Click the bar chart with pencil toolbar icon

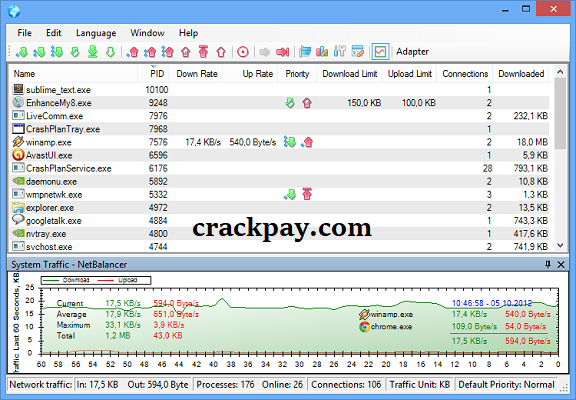[x=322, y=52]
